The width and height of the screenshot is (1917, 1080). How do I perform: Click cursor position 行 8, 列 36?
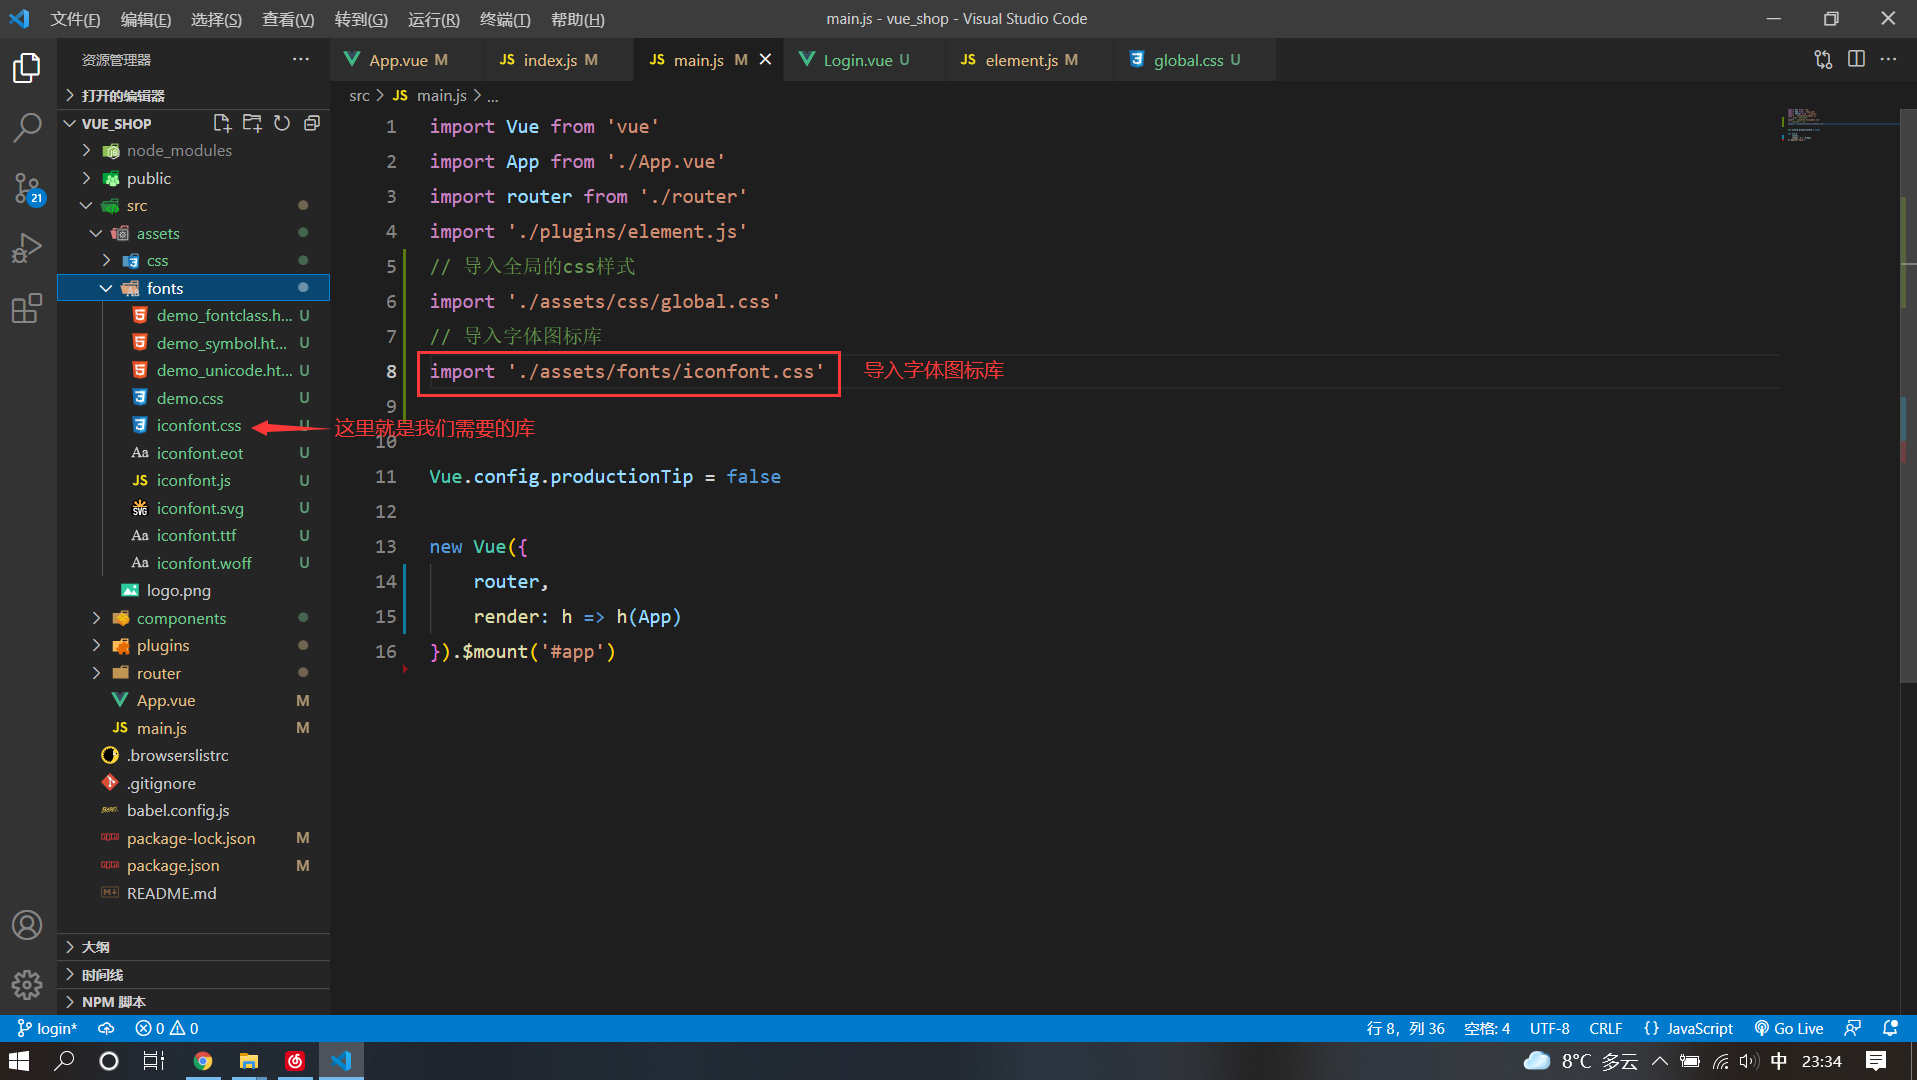(1405, 1028)
